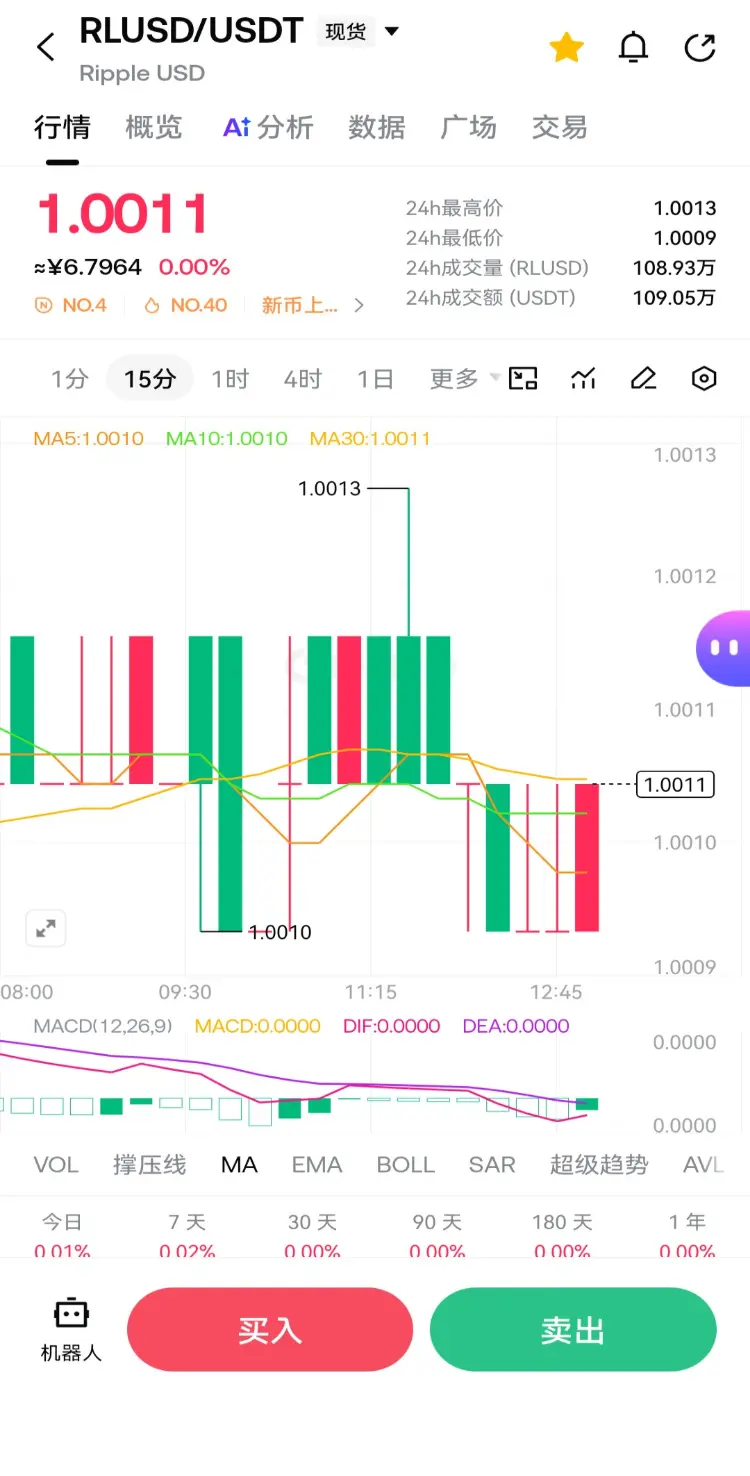Tap the NO.40 hot ranking tag
The image size is (750, 1476).
[186, 305]
